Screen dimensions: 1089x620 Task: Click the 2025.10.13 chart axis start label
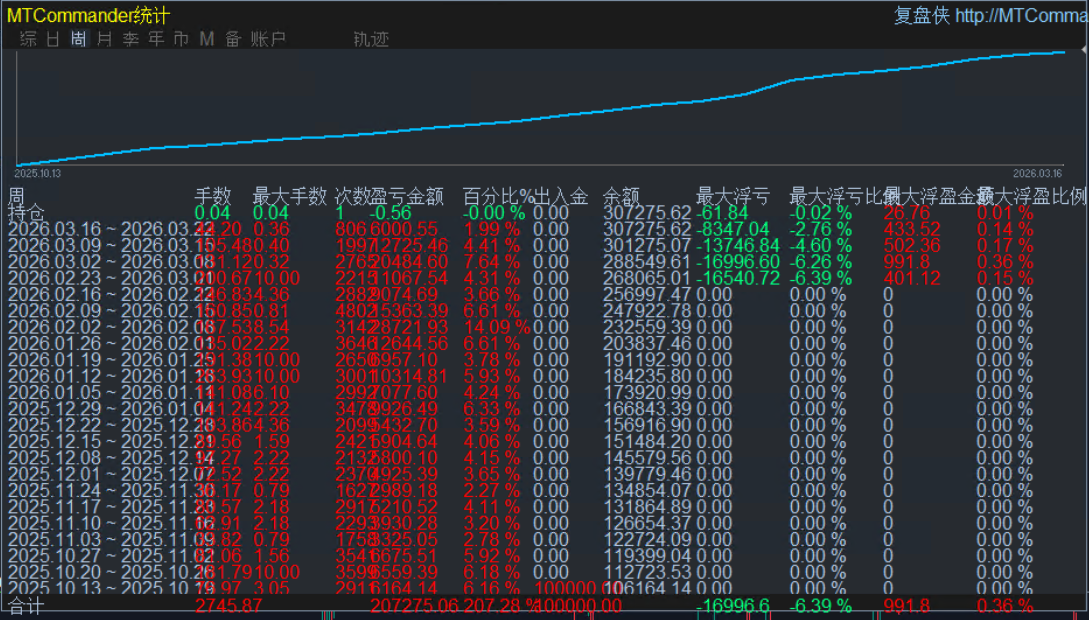pyautogui.click(x=38, y=174)
